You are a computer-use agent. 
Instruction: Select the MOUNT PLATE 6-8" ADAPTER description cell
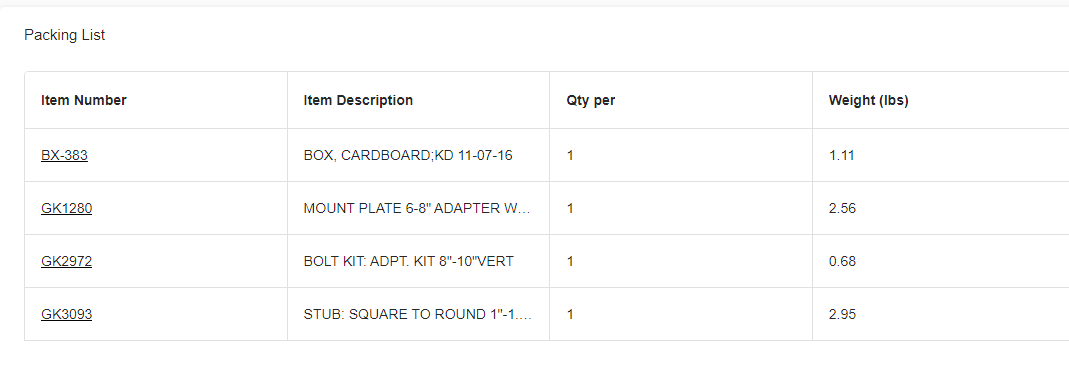pos(417,208)
